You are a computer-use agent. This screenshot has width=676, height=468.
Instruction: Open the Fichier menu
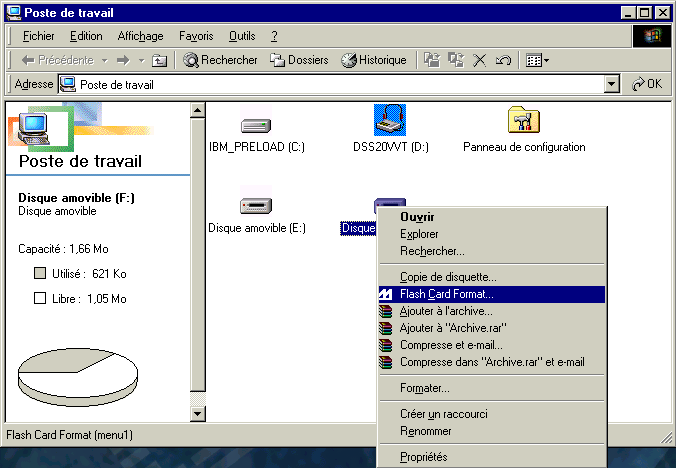(x=38, y=36)
